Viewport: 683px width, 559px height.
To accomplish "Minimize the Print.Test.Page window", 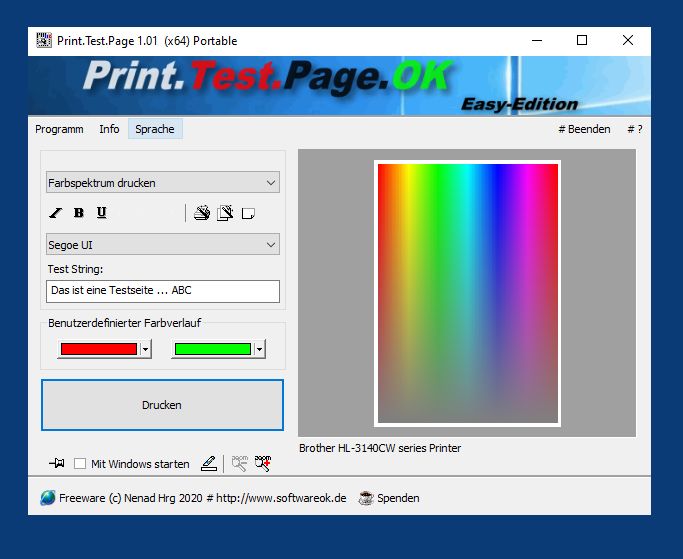I will (537, 41).
